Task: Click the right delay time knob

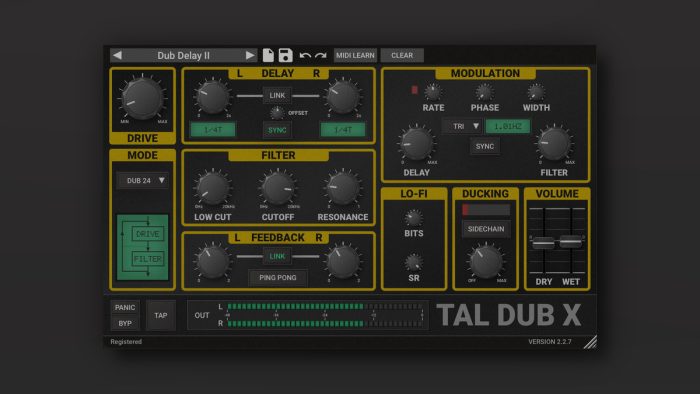Action: click(343, 97)
